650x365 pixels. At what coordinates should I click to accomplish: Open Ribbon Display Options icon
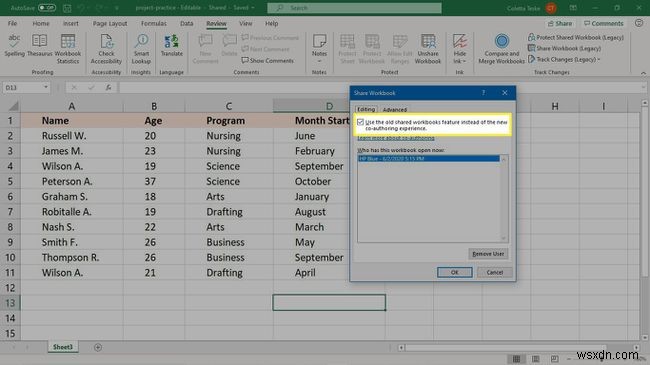coord(573,8)
